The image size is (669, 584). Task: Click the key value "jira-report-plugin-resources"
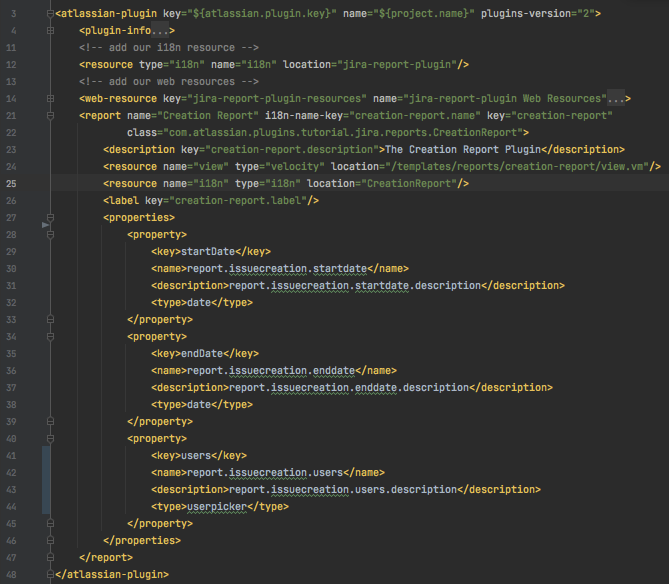(x=277, y=99)
